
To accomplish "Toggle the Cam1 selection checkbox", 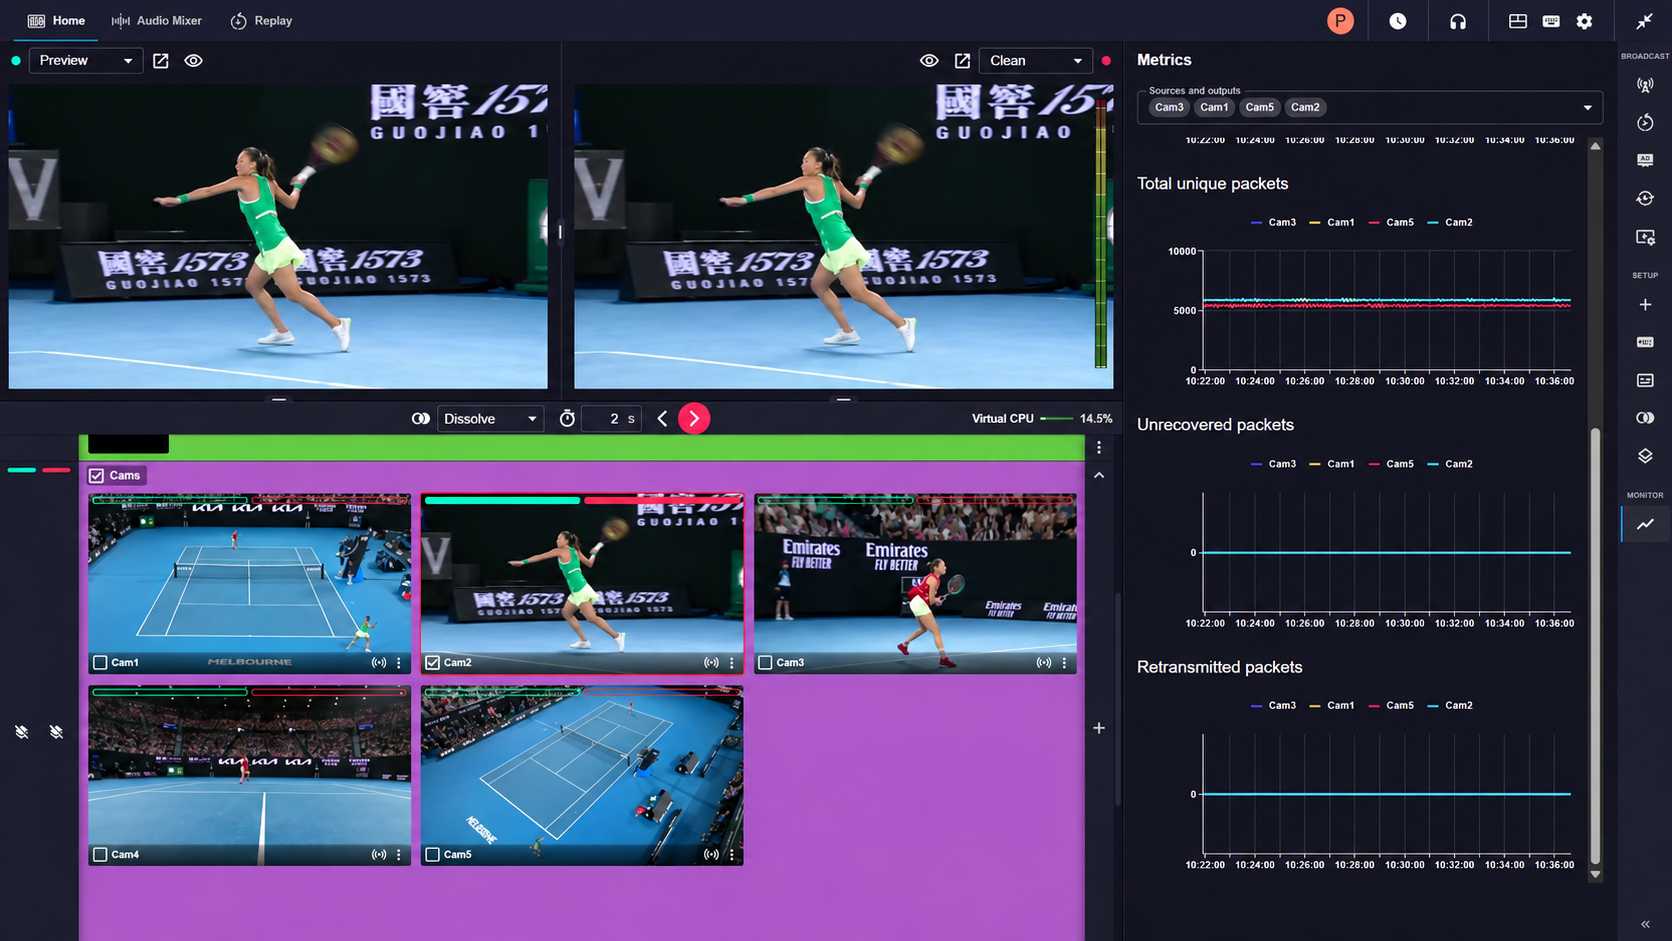I will point(100,663).
